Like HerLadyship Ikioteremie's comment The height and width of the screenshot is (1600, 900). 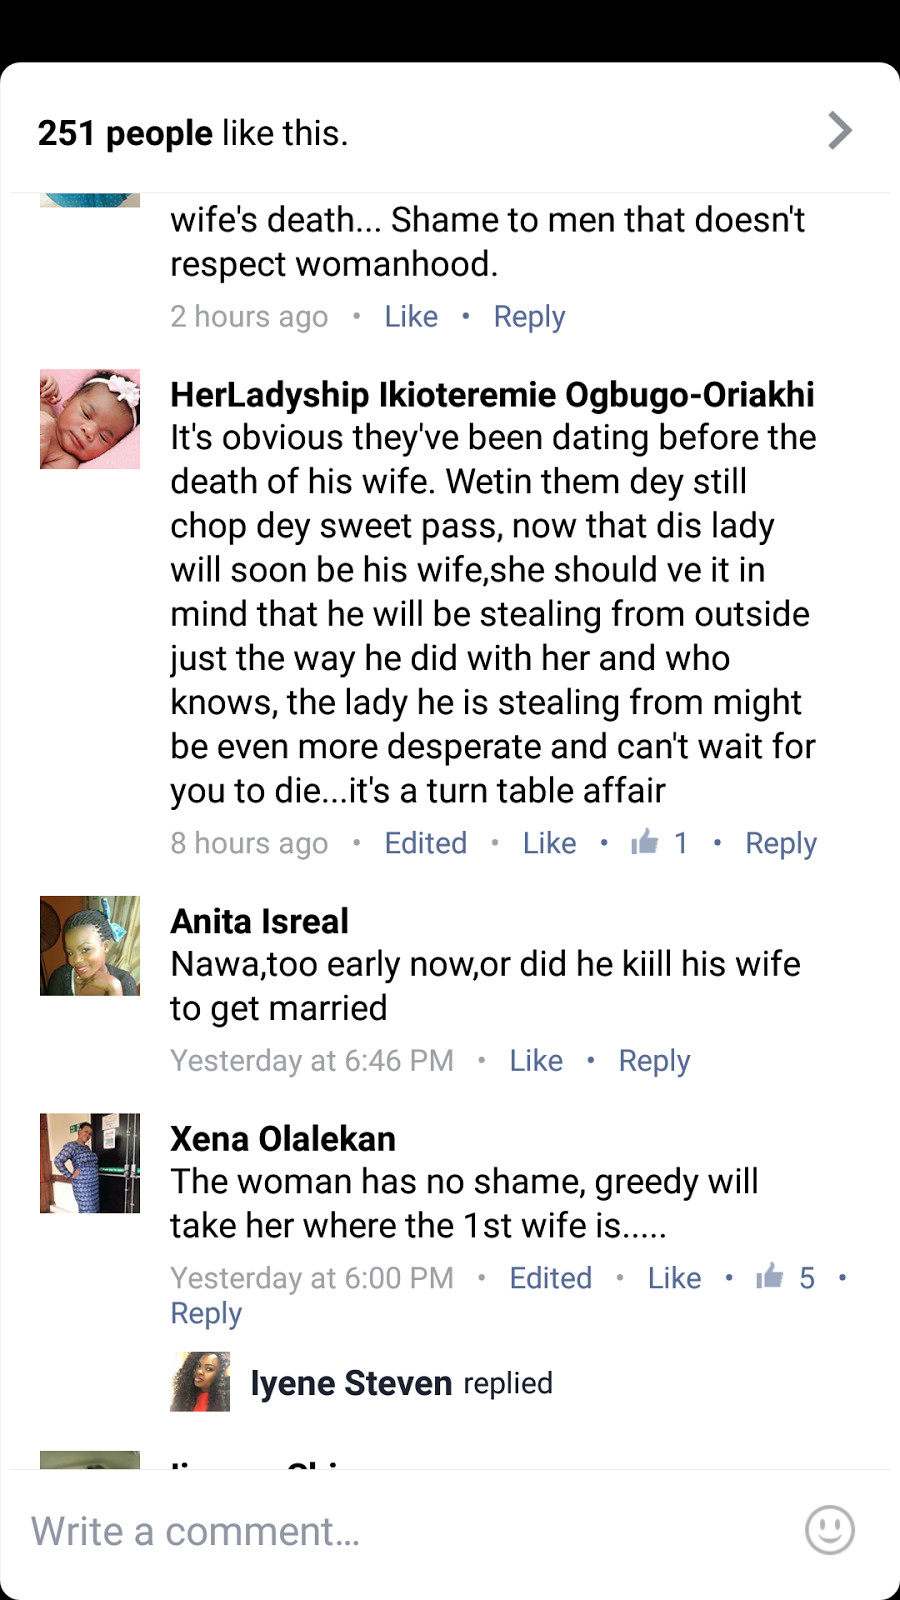[x=549, y=843]
